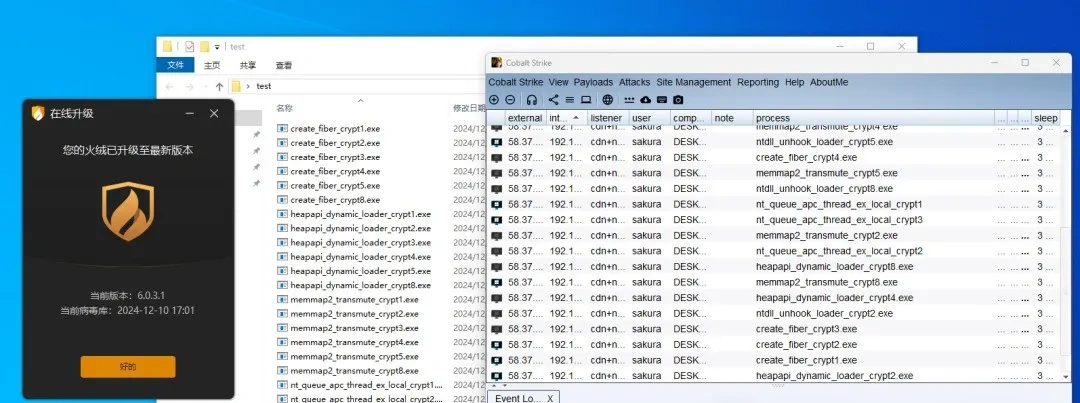Click the disconnect minus circle icon in Cobalt Strike
This screenshot has width=1080, height=403.
(x=510, y=100)
